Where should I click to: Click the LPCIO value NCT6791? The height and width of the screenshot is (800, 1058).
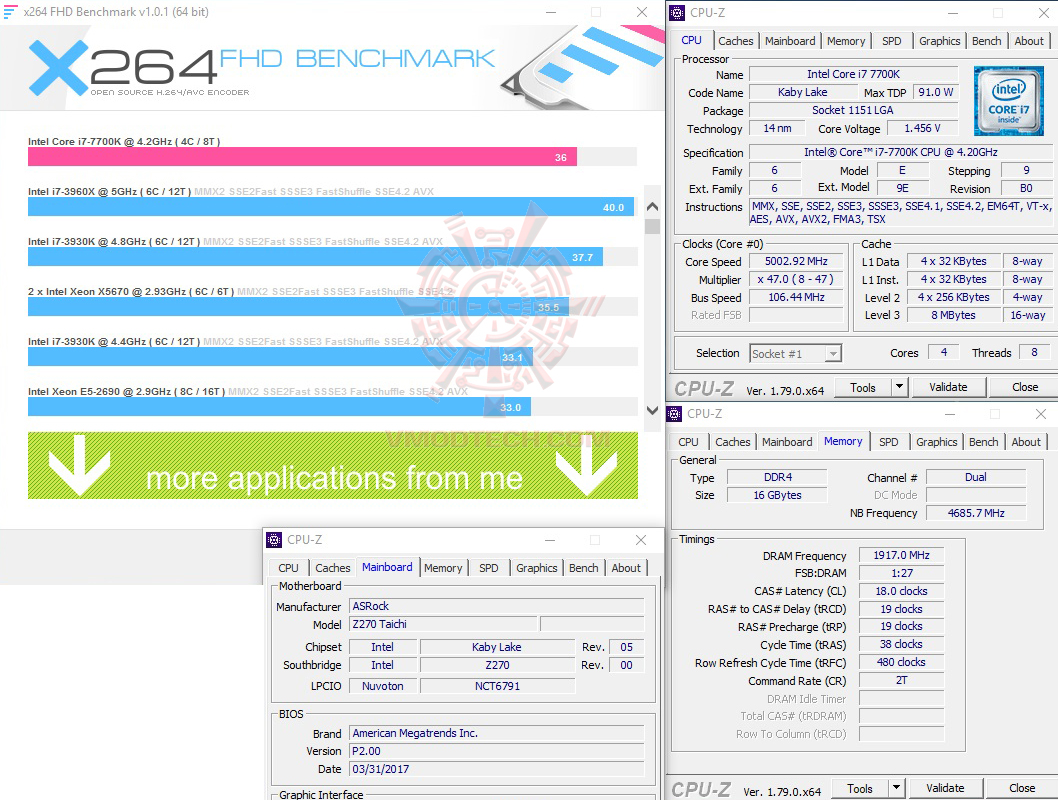[497, 686]
